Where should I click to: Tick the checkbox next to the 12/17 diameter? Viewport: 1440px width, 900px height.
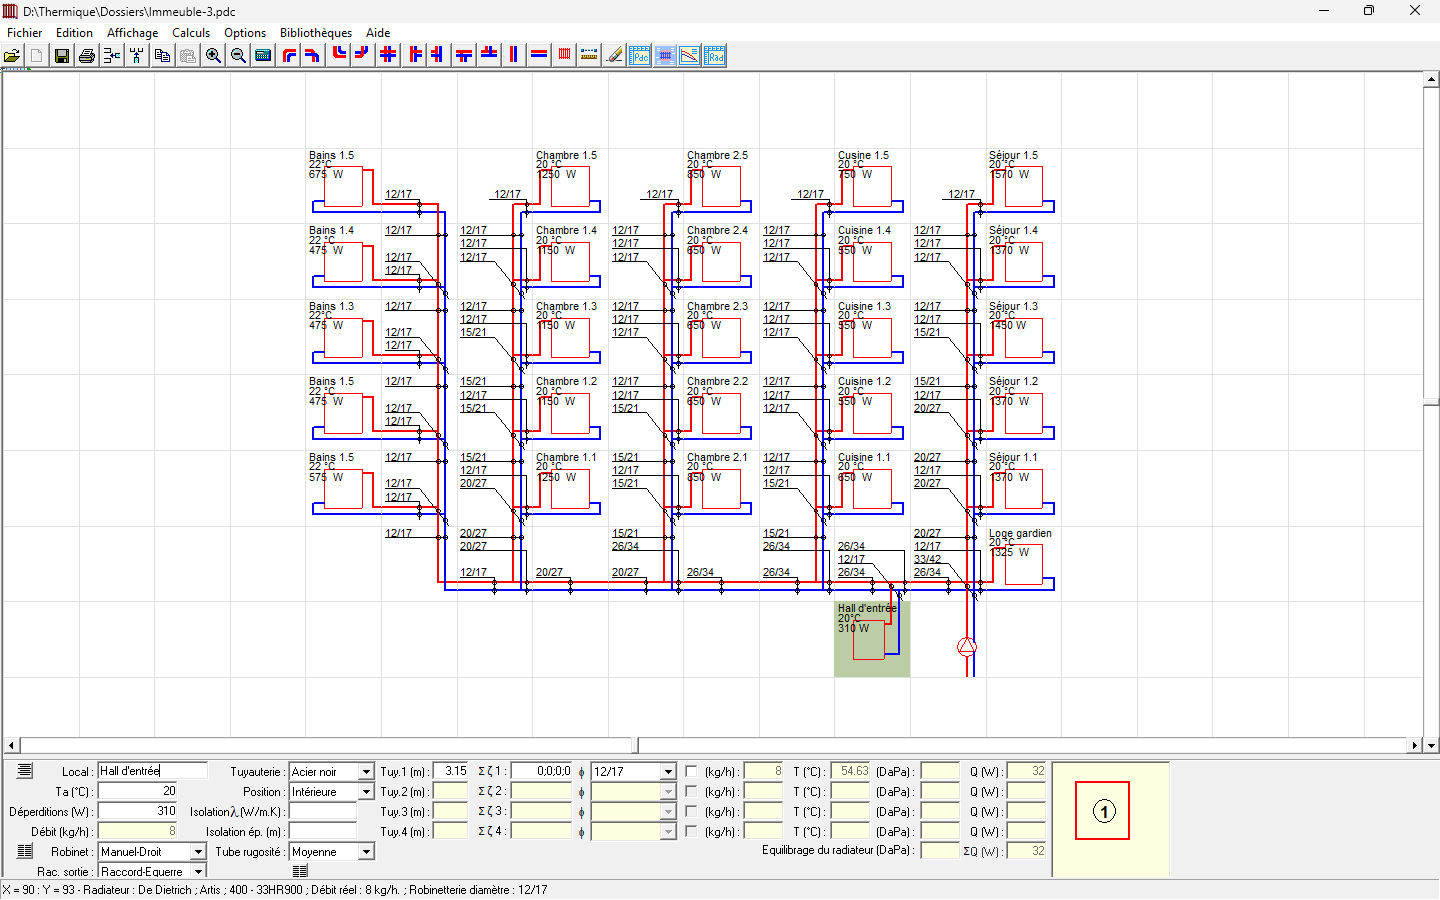(691, 771)
